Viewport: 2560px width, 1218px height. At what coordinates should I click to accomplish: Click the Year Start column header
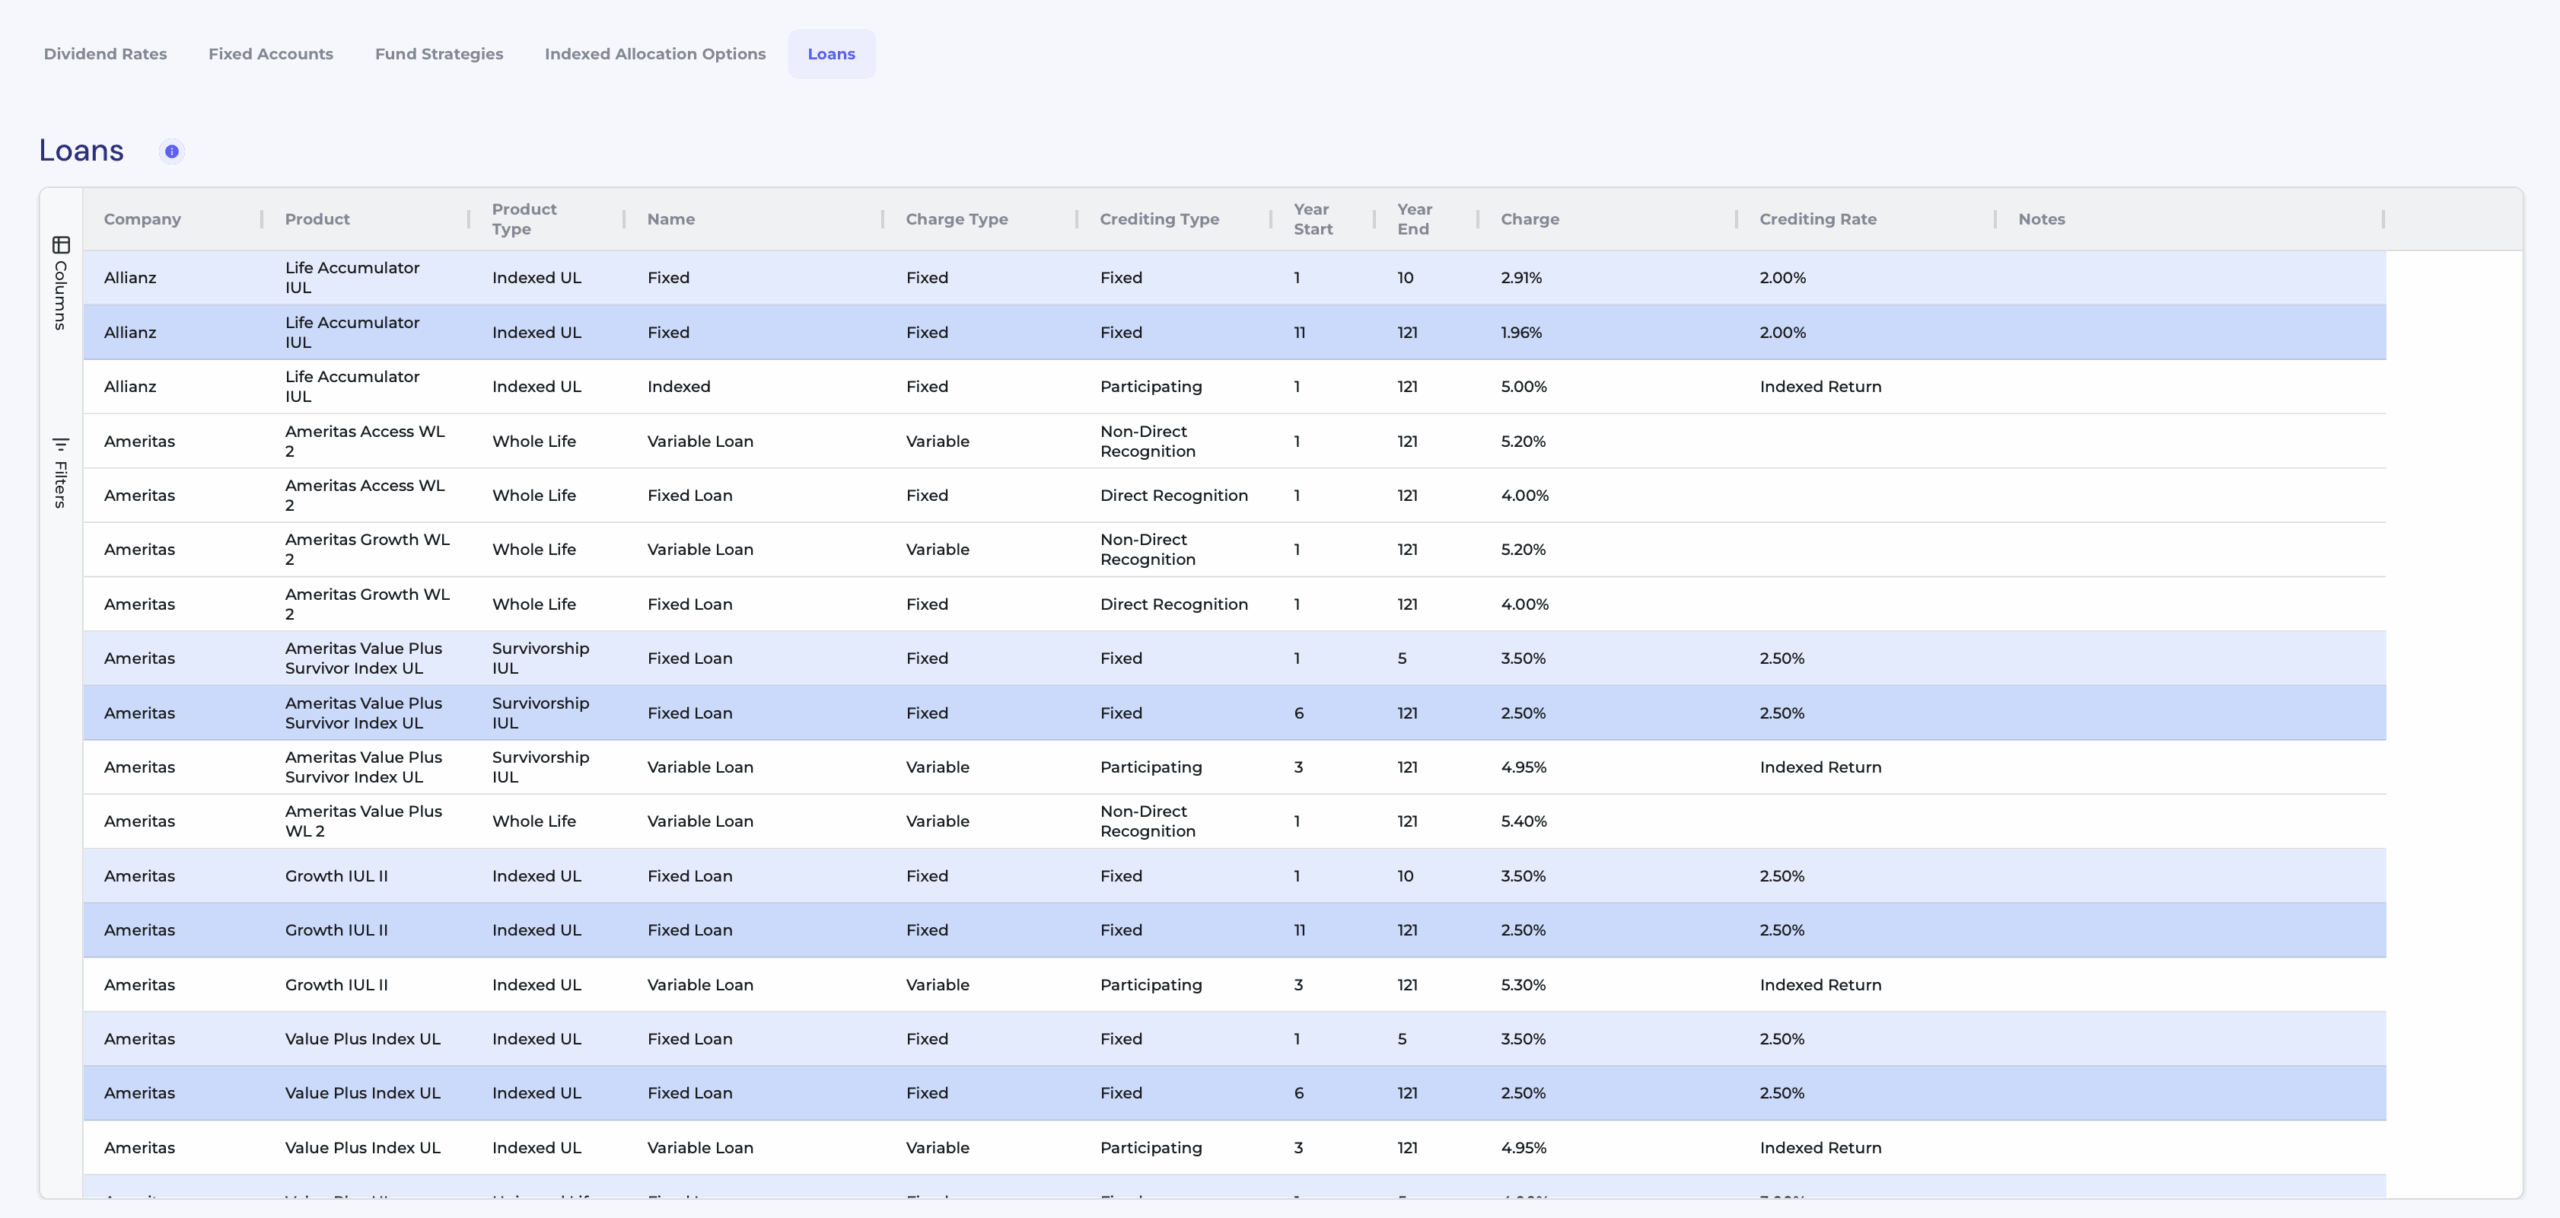pyautogui.click(x=1312, y=219)
